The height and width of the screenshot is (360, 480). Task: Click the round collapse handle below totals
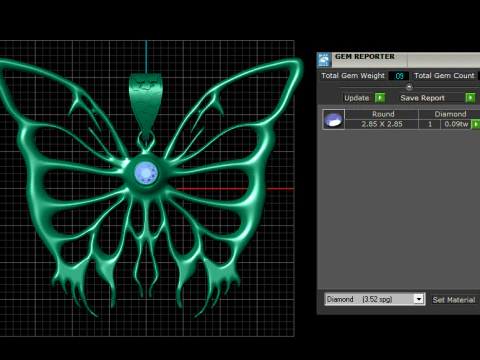(409, 87)
